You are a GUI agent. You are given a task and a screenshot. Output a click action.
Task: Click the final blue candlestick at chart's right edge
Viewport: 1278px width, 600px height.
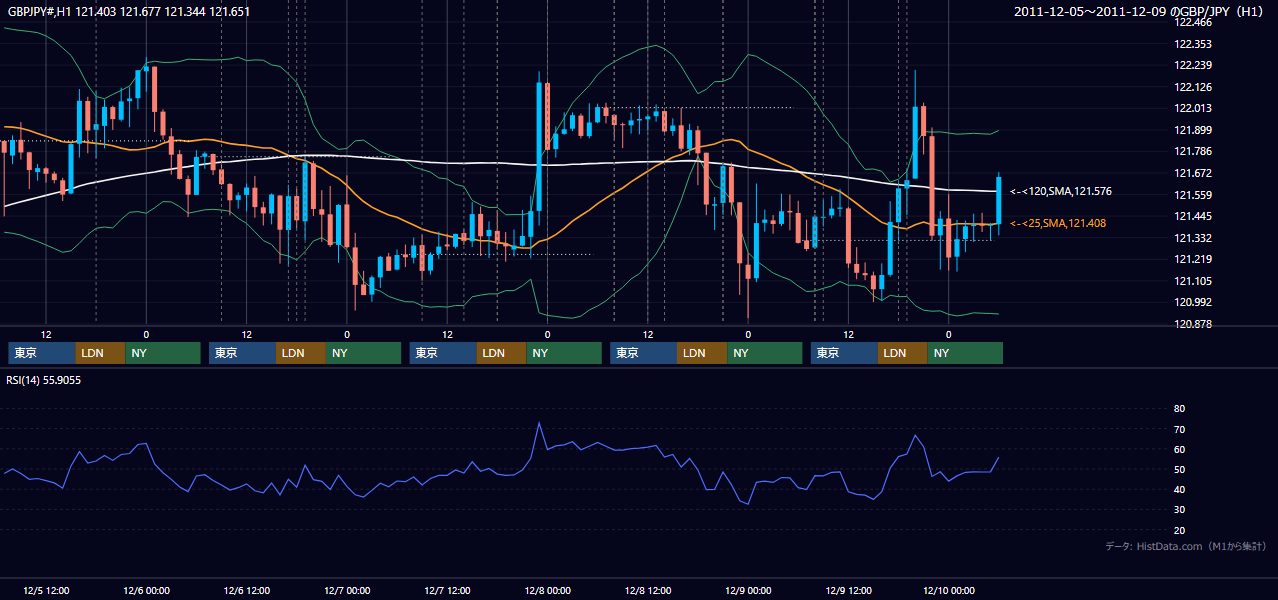[x=998, y=200]
